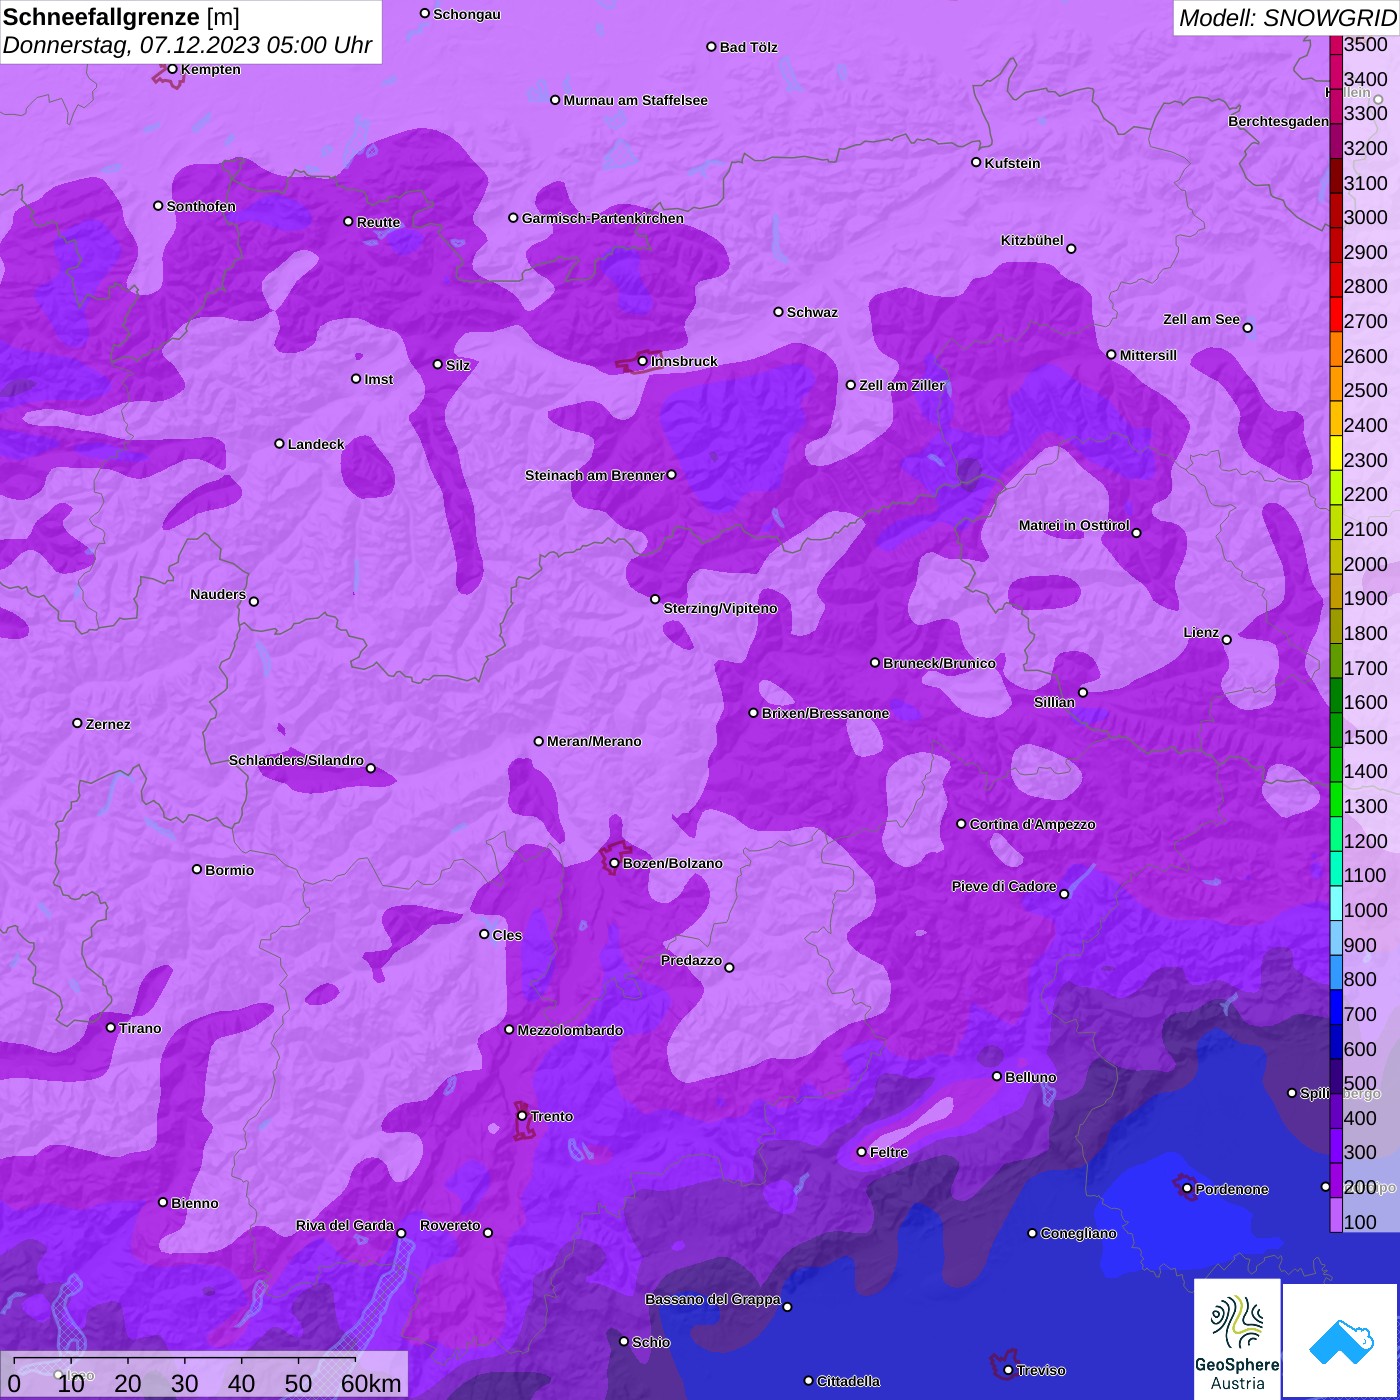This screenshot has width=1400, height=1400.
Task: Click the Steinach am Brenner label
Action: 595,475
